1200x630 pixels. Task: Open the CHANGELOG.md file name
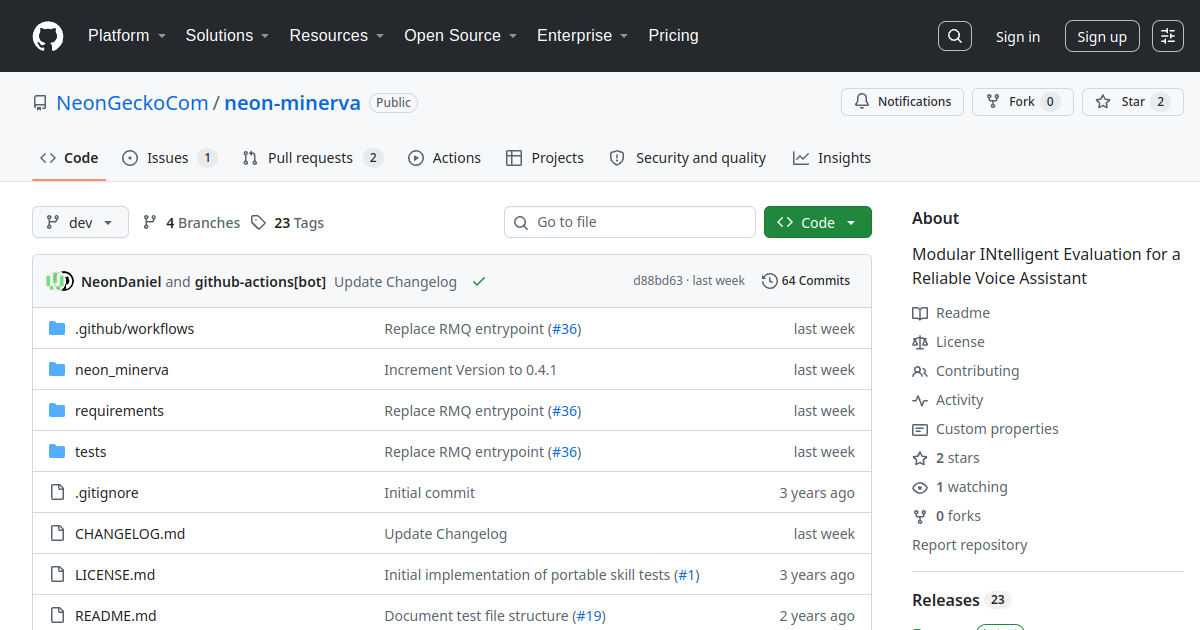click(130, 534)
